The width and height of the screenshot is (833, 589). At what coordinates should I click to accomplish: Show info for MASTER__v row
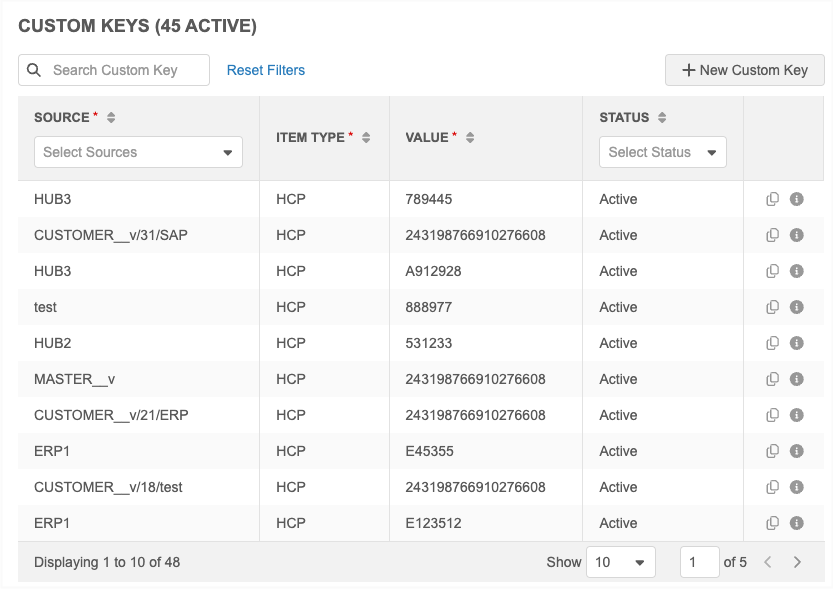point(797,379)
